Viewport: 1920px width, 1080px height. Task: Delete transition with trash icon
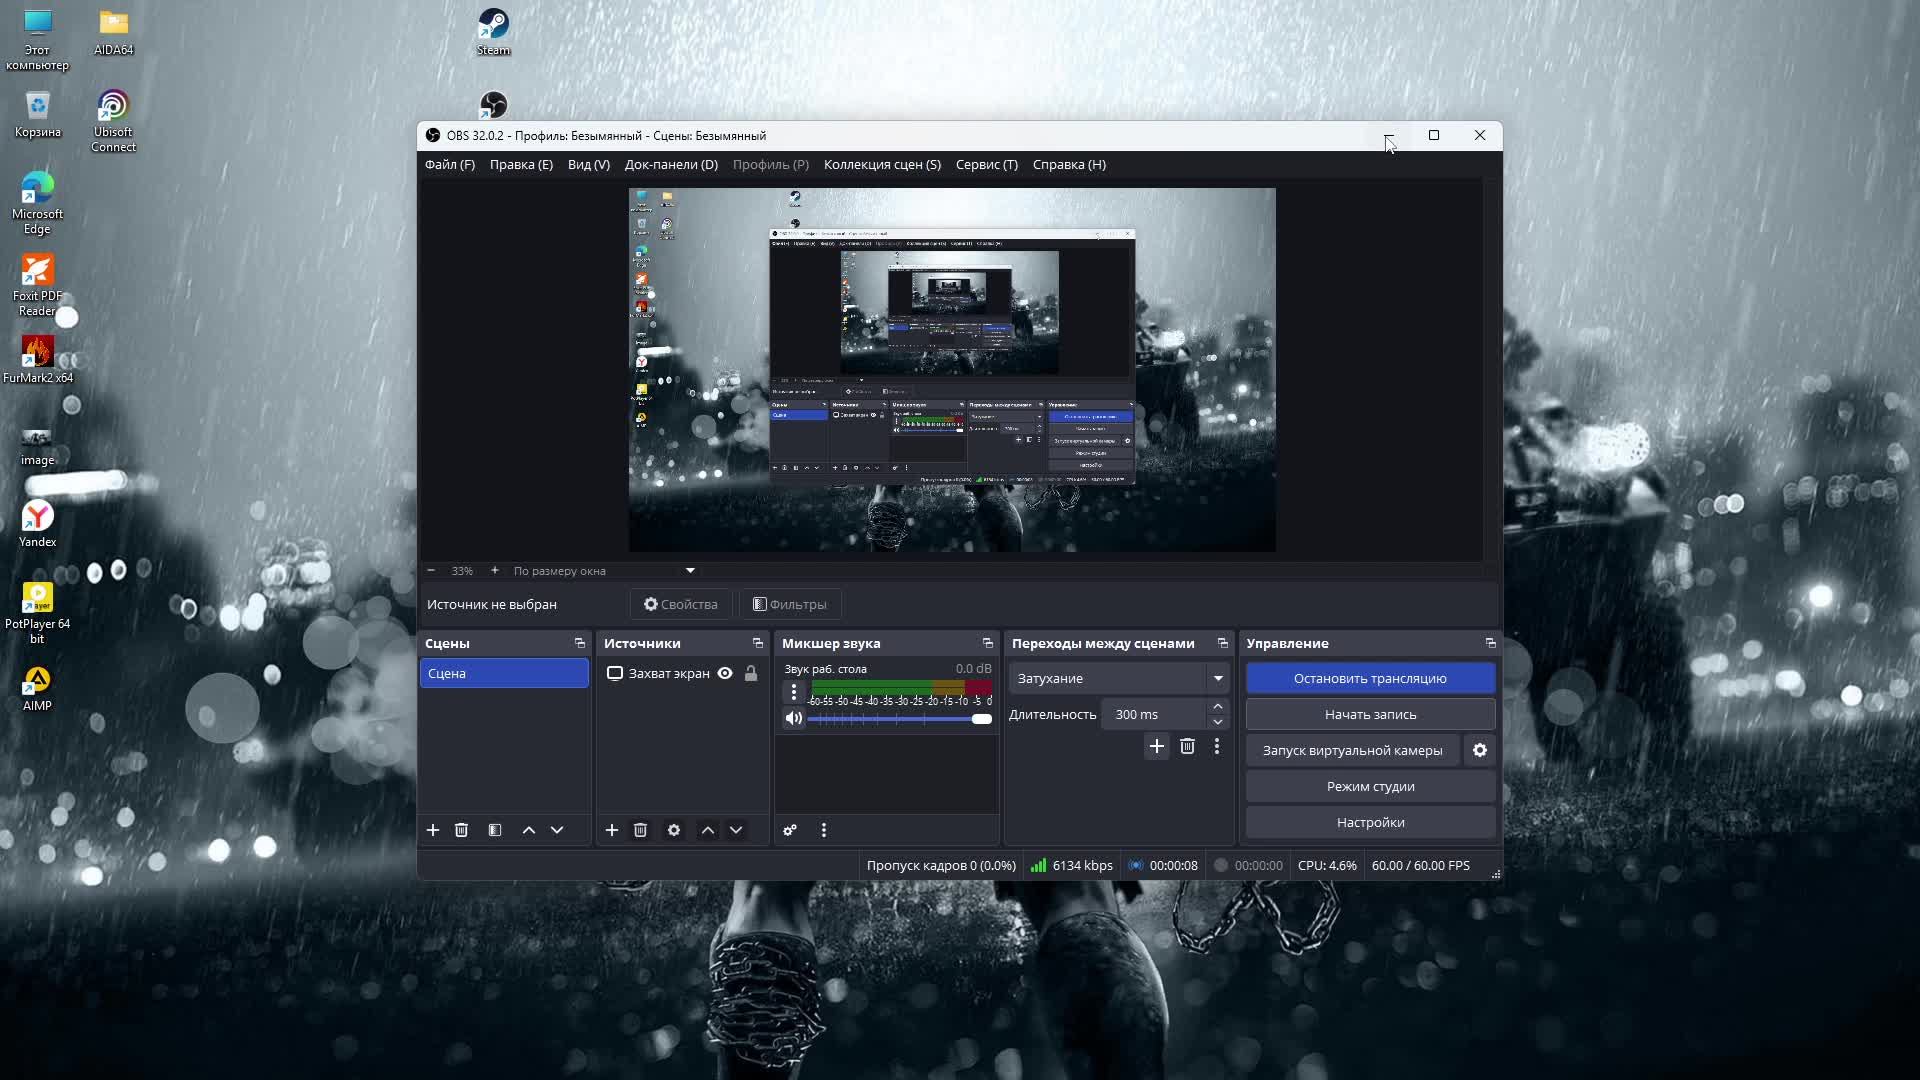pyautogui.click(x=1187, y=746)
